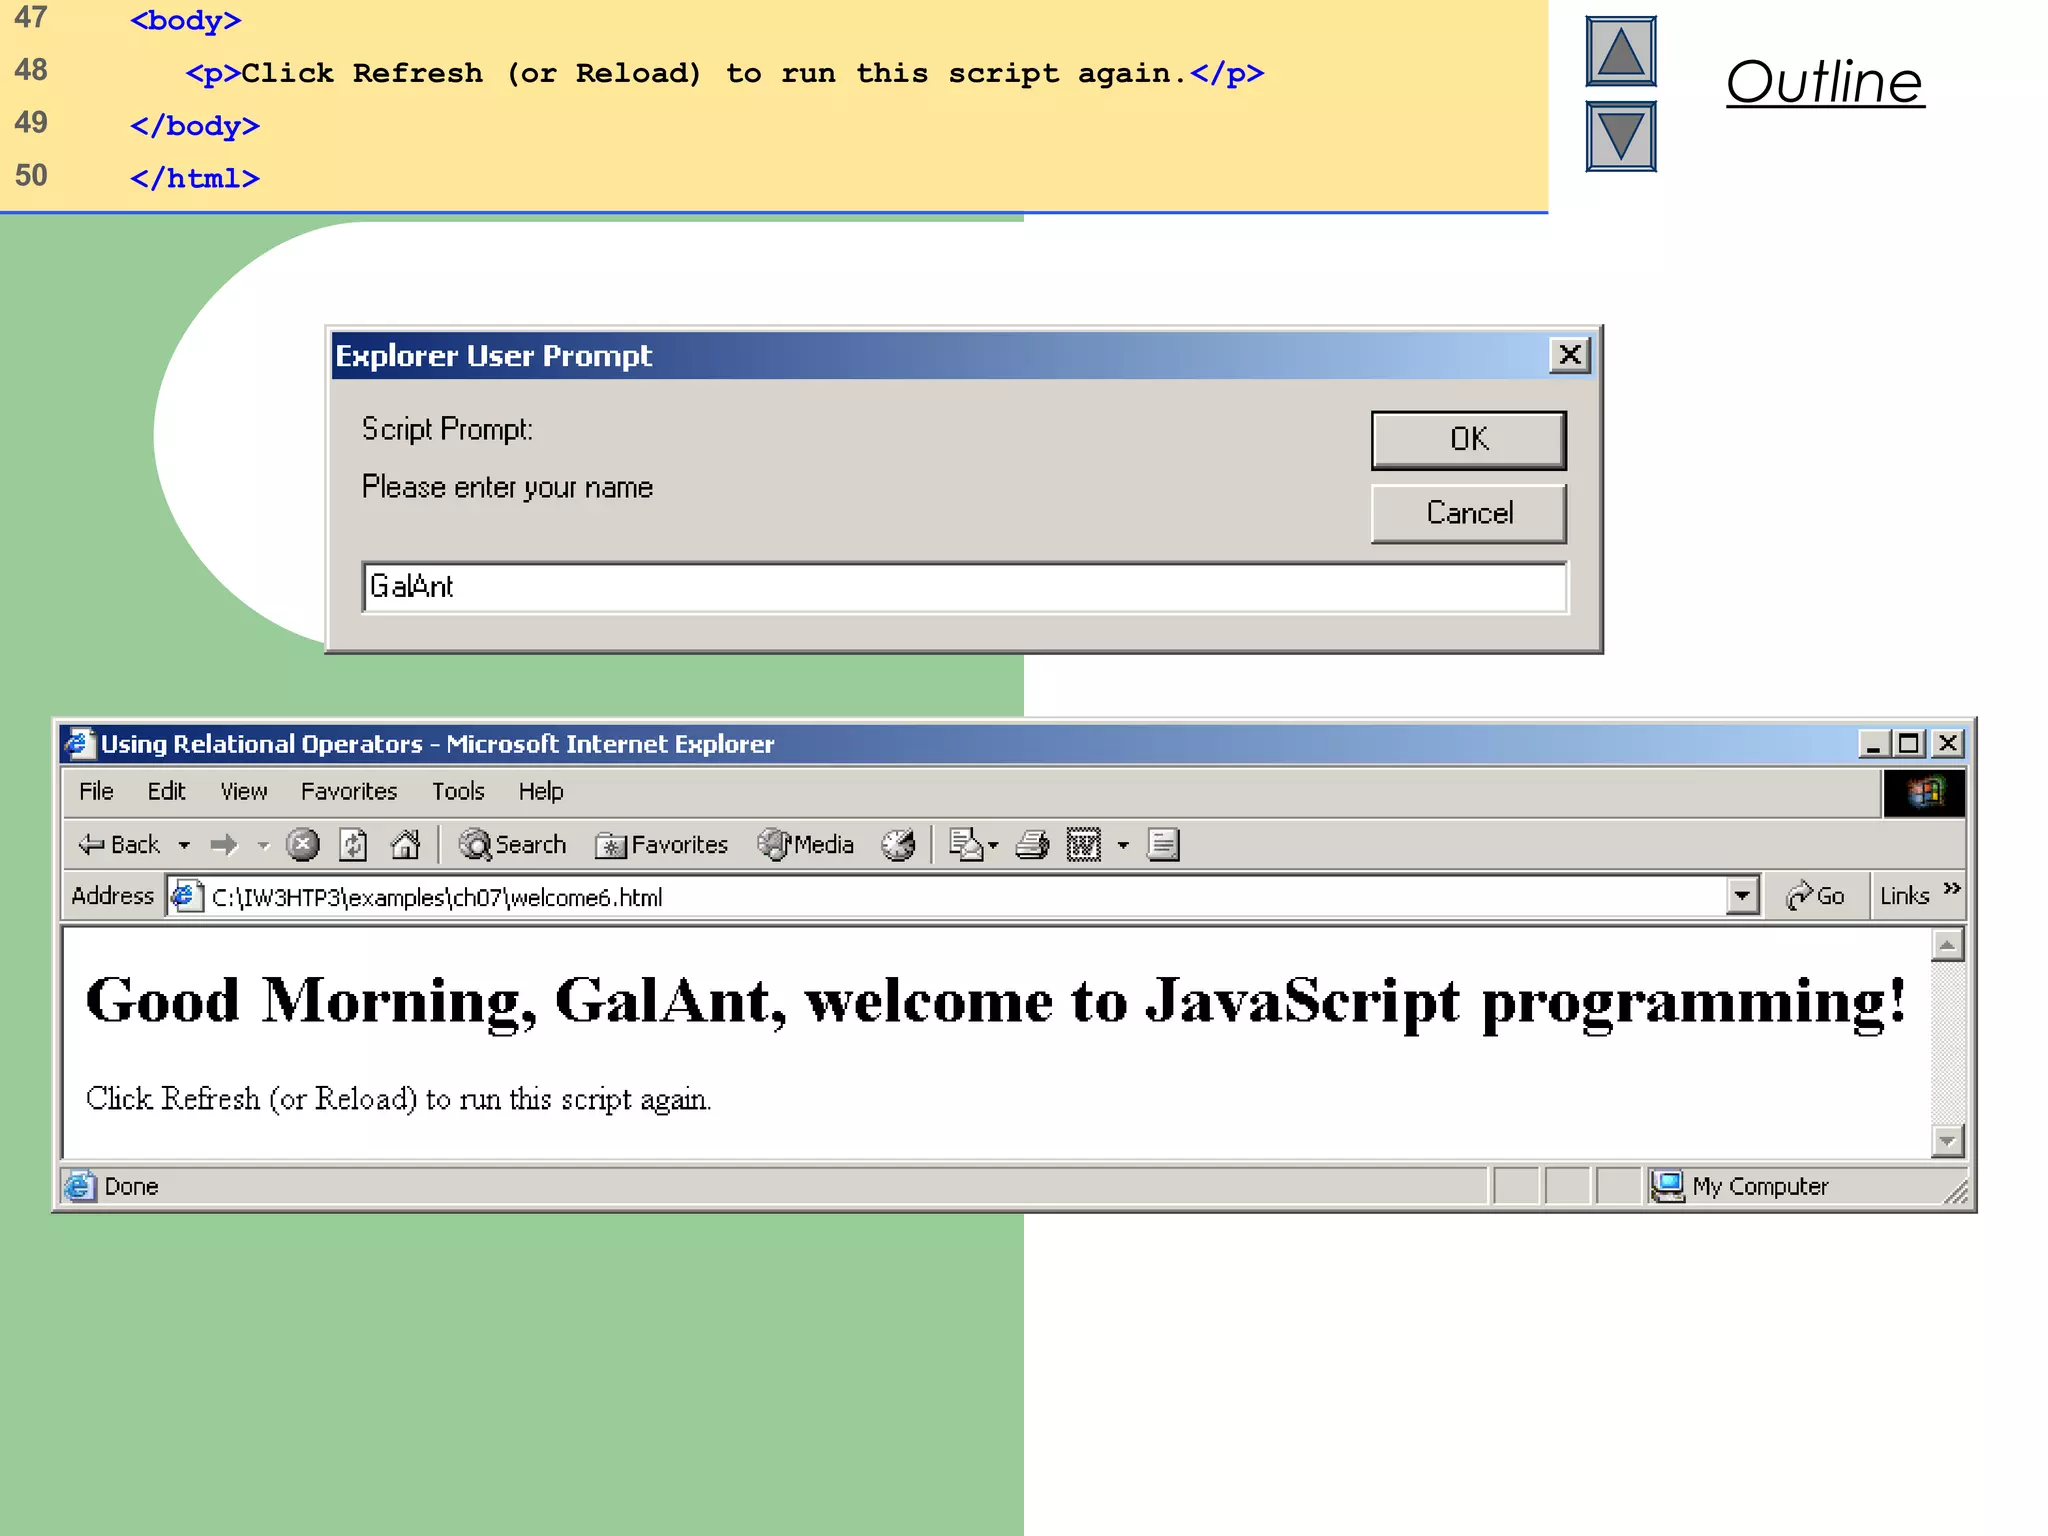The width and height of the screenshot is (2048, 1536).
Task: Click the '<body>' code line 47
Action: click(x=186, y=20)
